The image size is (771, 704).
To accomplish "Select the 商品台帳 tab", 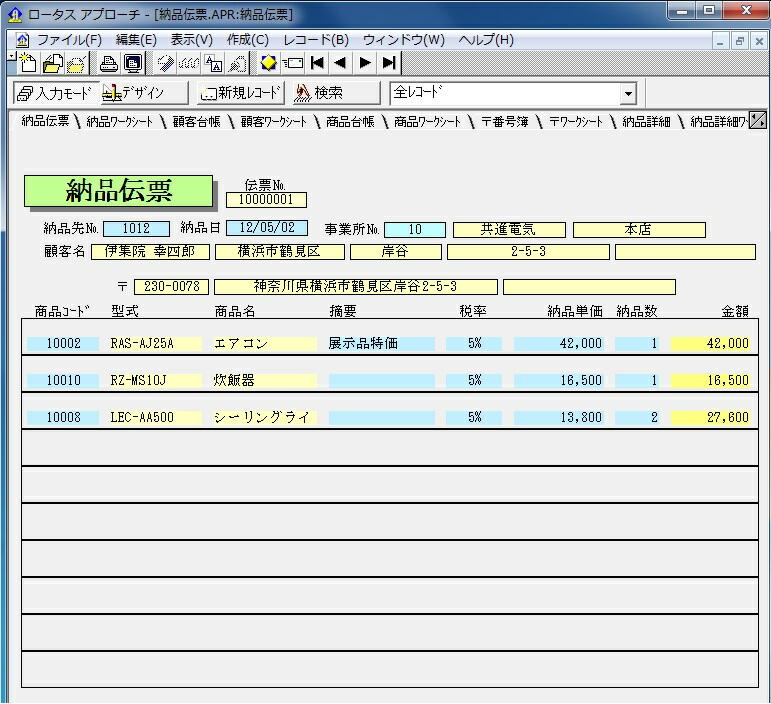I will [350, 121].
